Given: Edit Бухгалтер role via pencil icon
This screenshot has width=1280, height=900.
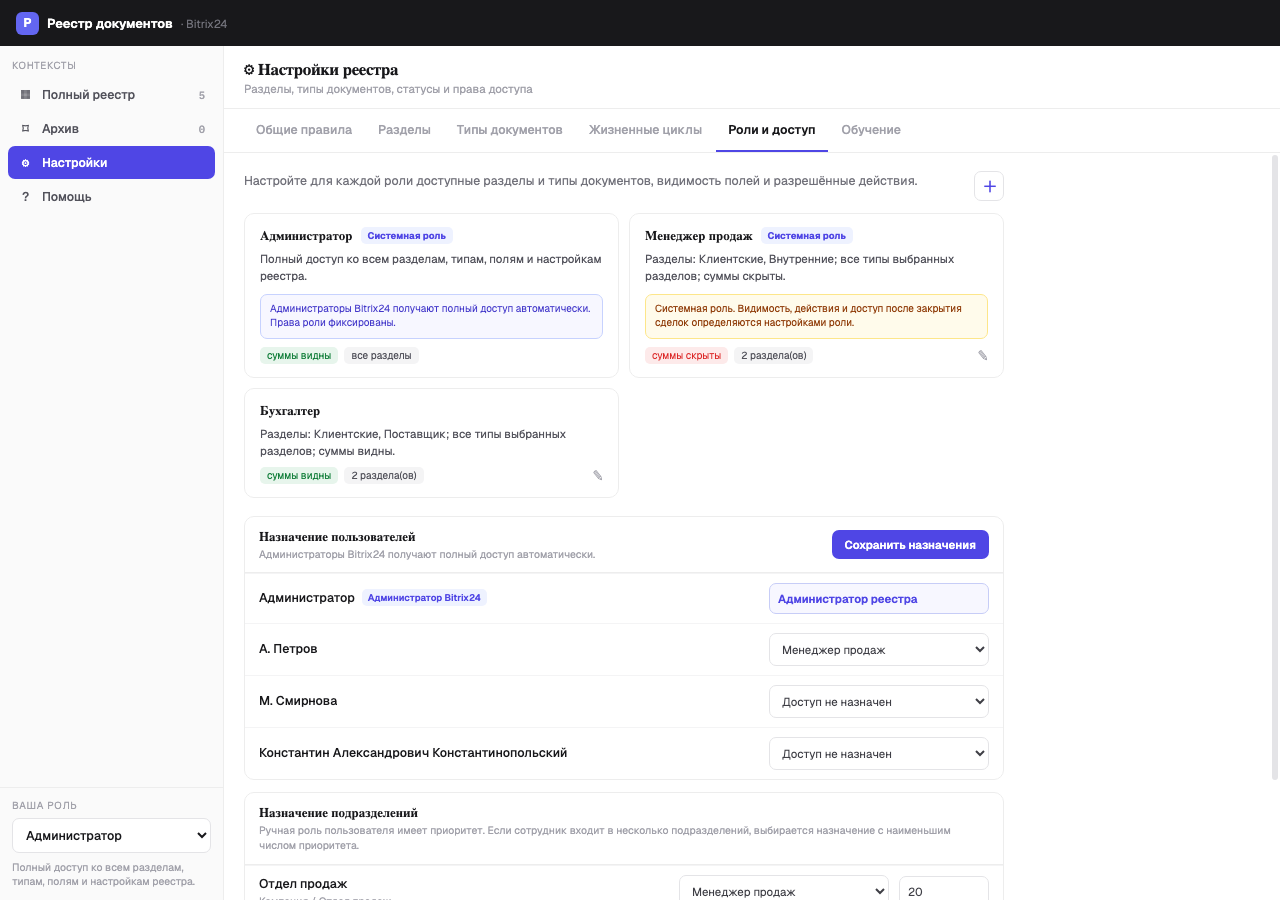Looking at the screenshot, I should [x=598, y=475].
